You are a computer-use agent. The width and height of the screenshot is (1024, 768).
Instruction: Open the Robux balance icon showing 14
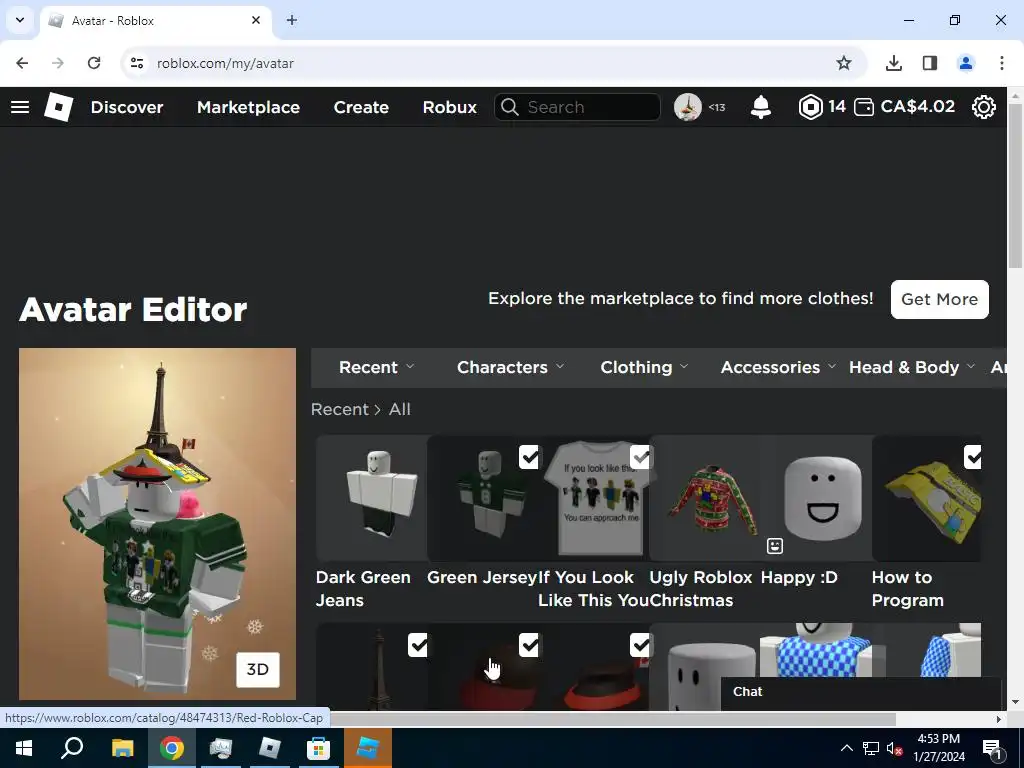[x=810, y=107]
